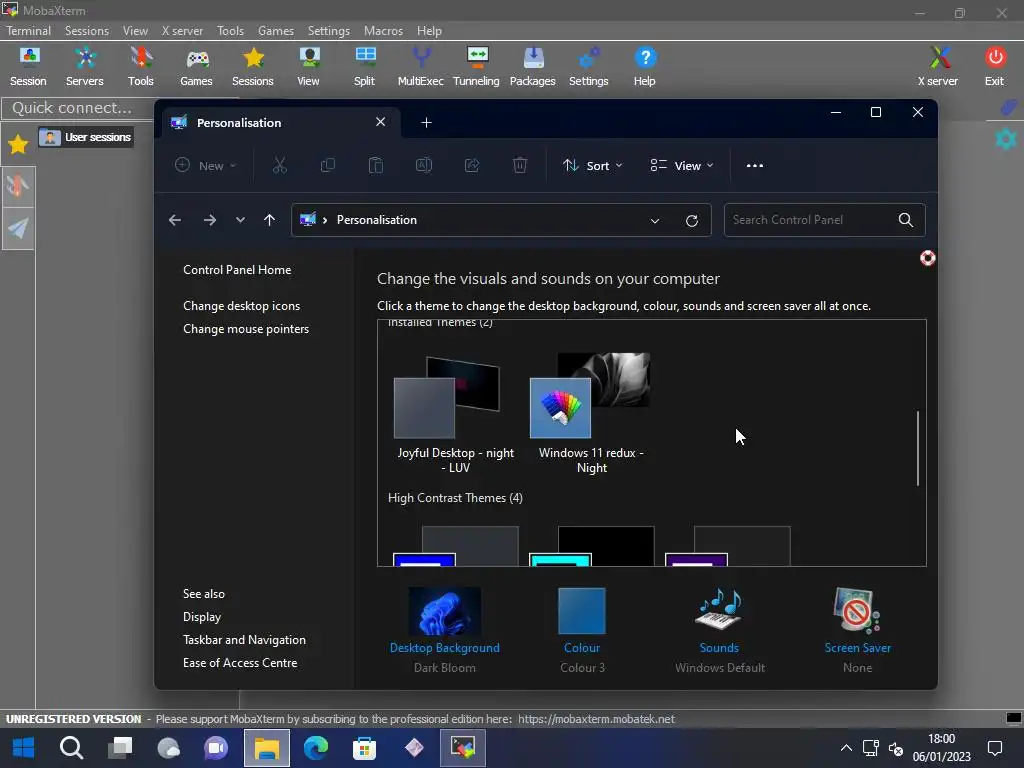1024x768 pixels.
Task: Select the Split toolbar icon
Action: click(364, 67)
